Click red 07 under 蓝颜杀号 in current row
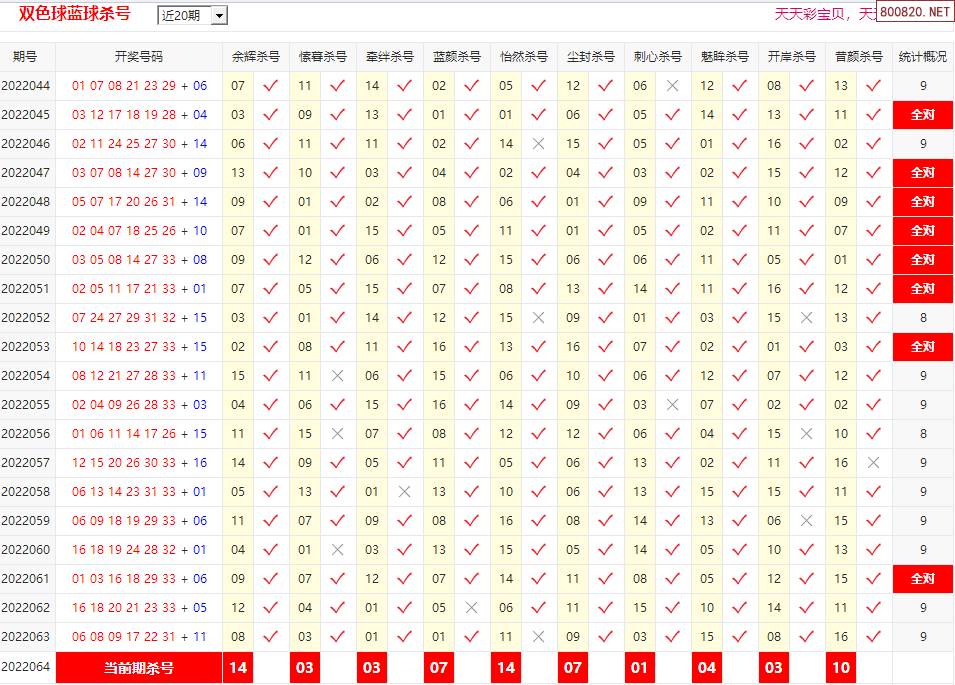 (439, 668)
